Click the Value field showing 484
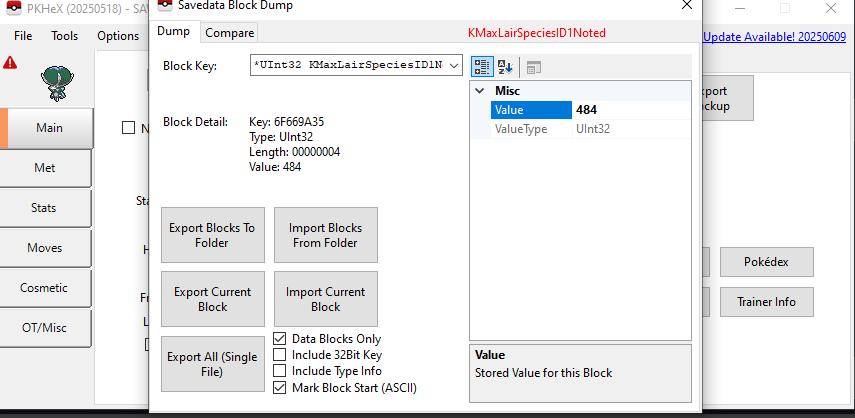The image size is (855, 418). tap(630, 110)
